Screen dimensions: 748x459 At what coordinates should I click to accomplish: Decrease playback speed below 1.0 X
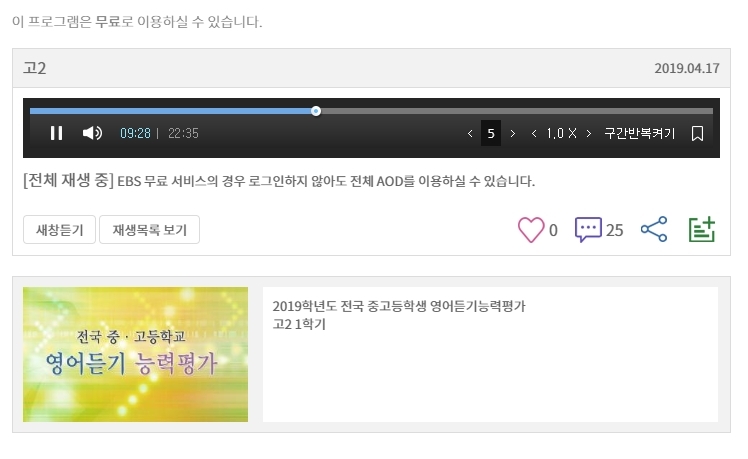[534, 134]
